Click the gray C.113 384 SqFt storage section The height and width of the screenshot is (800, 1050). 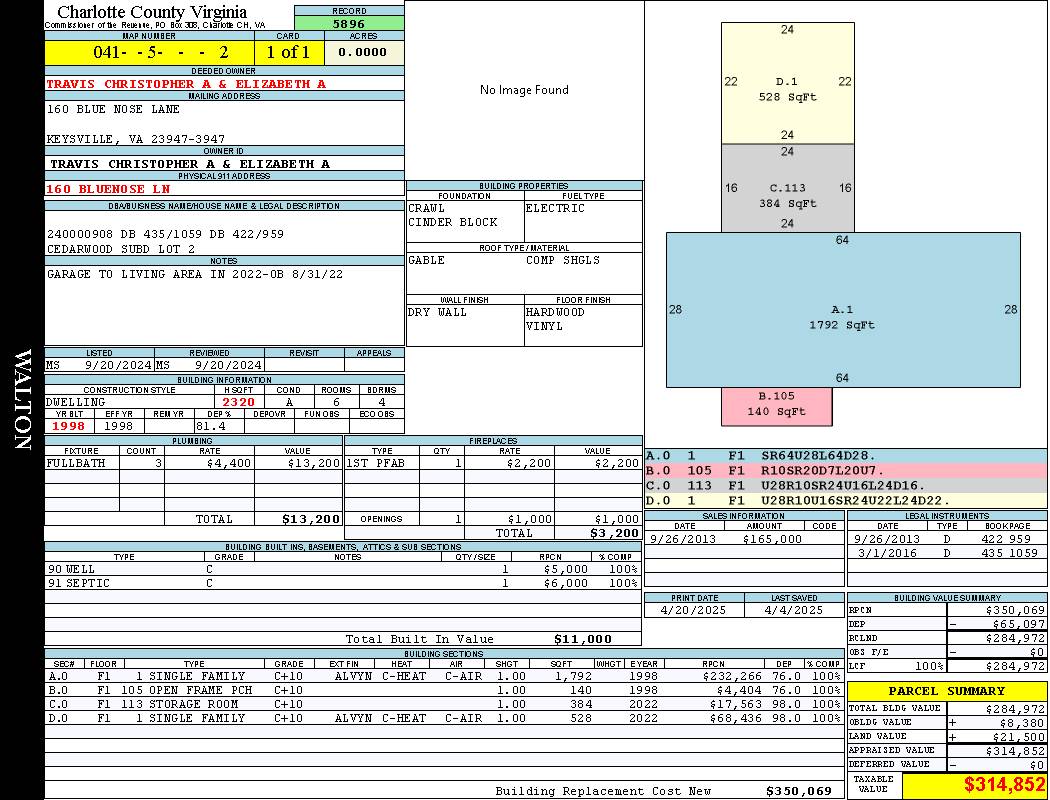[788, 188]
